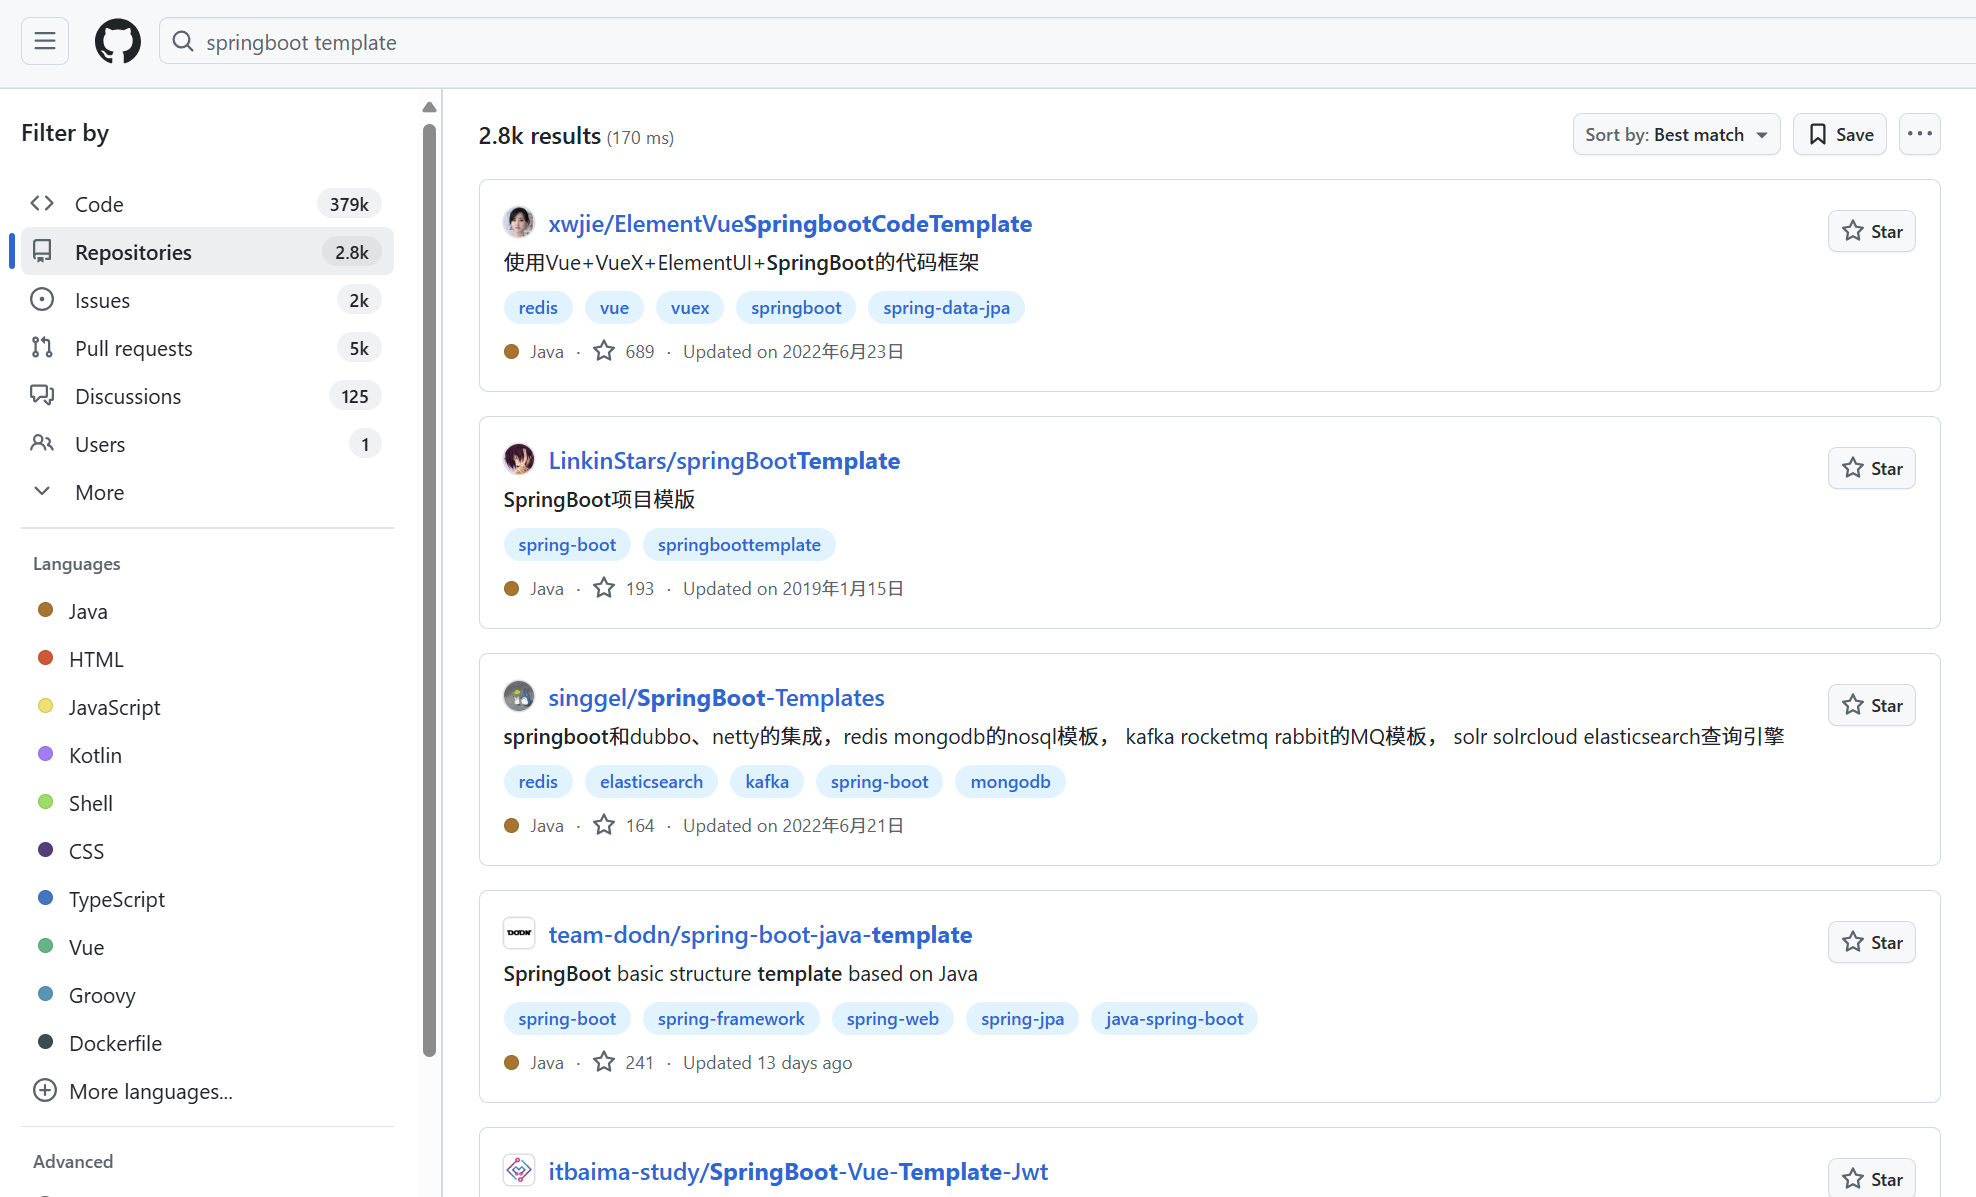The image size is (1976, 1197).
Task: Select the Repositories filter
Action: tap(206, 252)
